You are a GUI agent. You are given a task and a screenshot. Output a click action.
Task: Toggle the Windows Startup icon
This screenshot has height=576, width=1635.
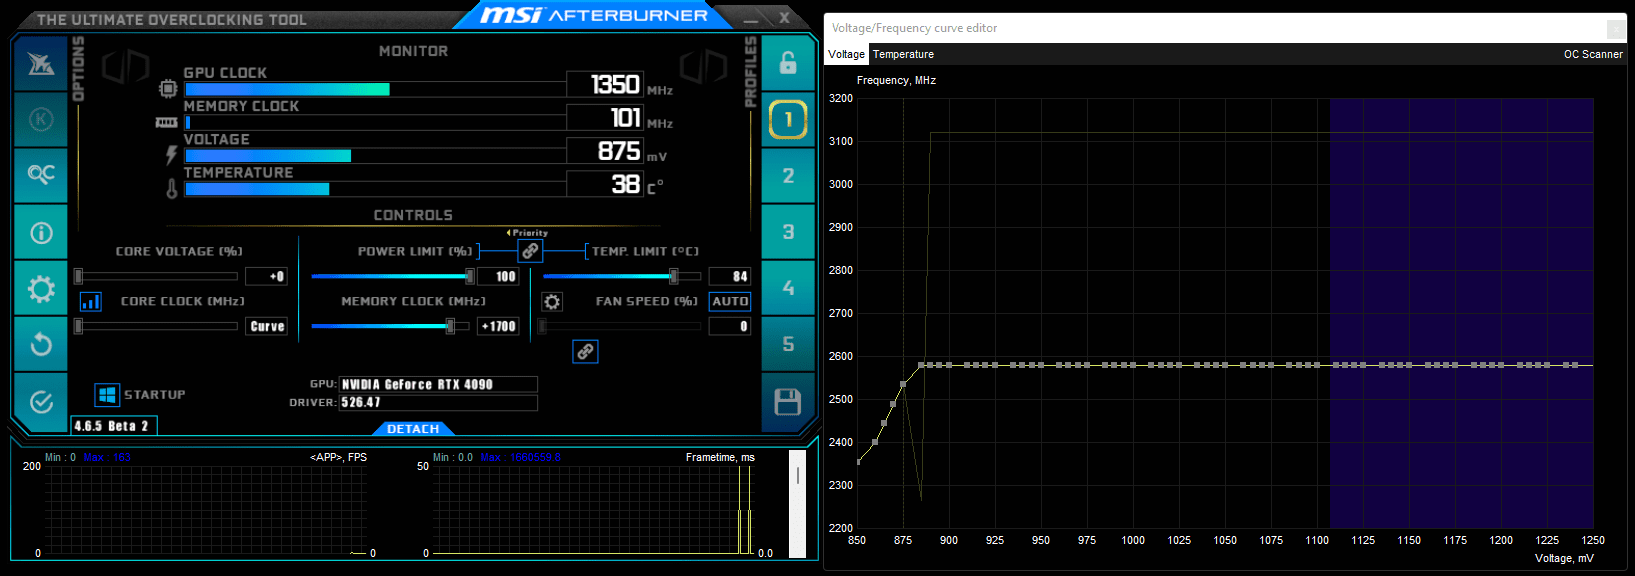pos(107,395)
